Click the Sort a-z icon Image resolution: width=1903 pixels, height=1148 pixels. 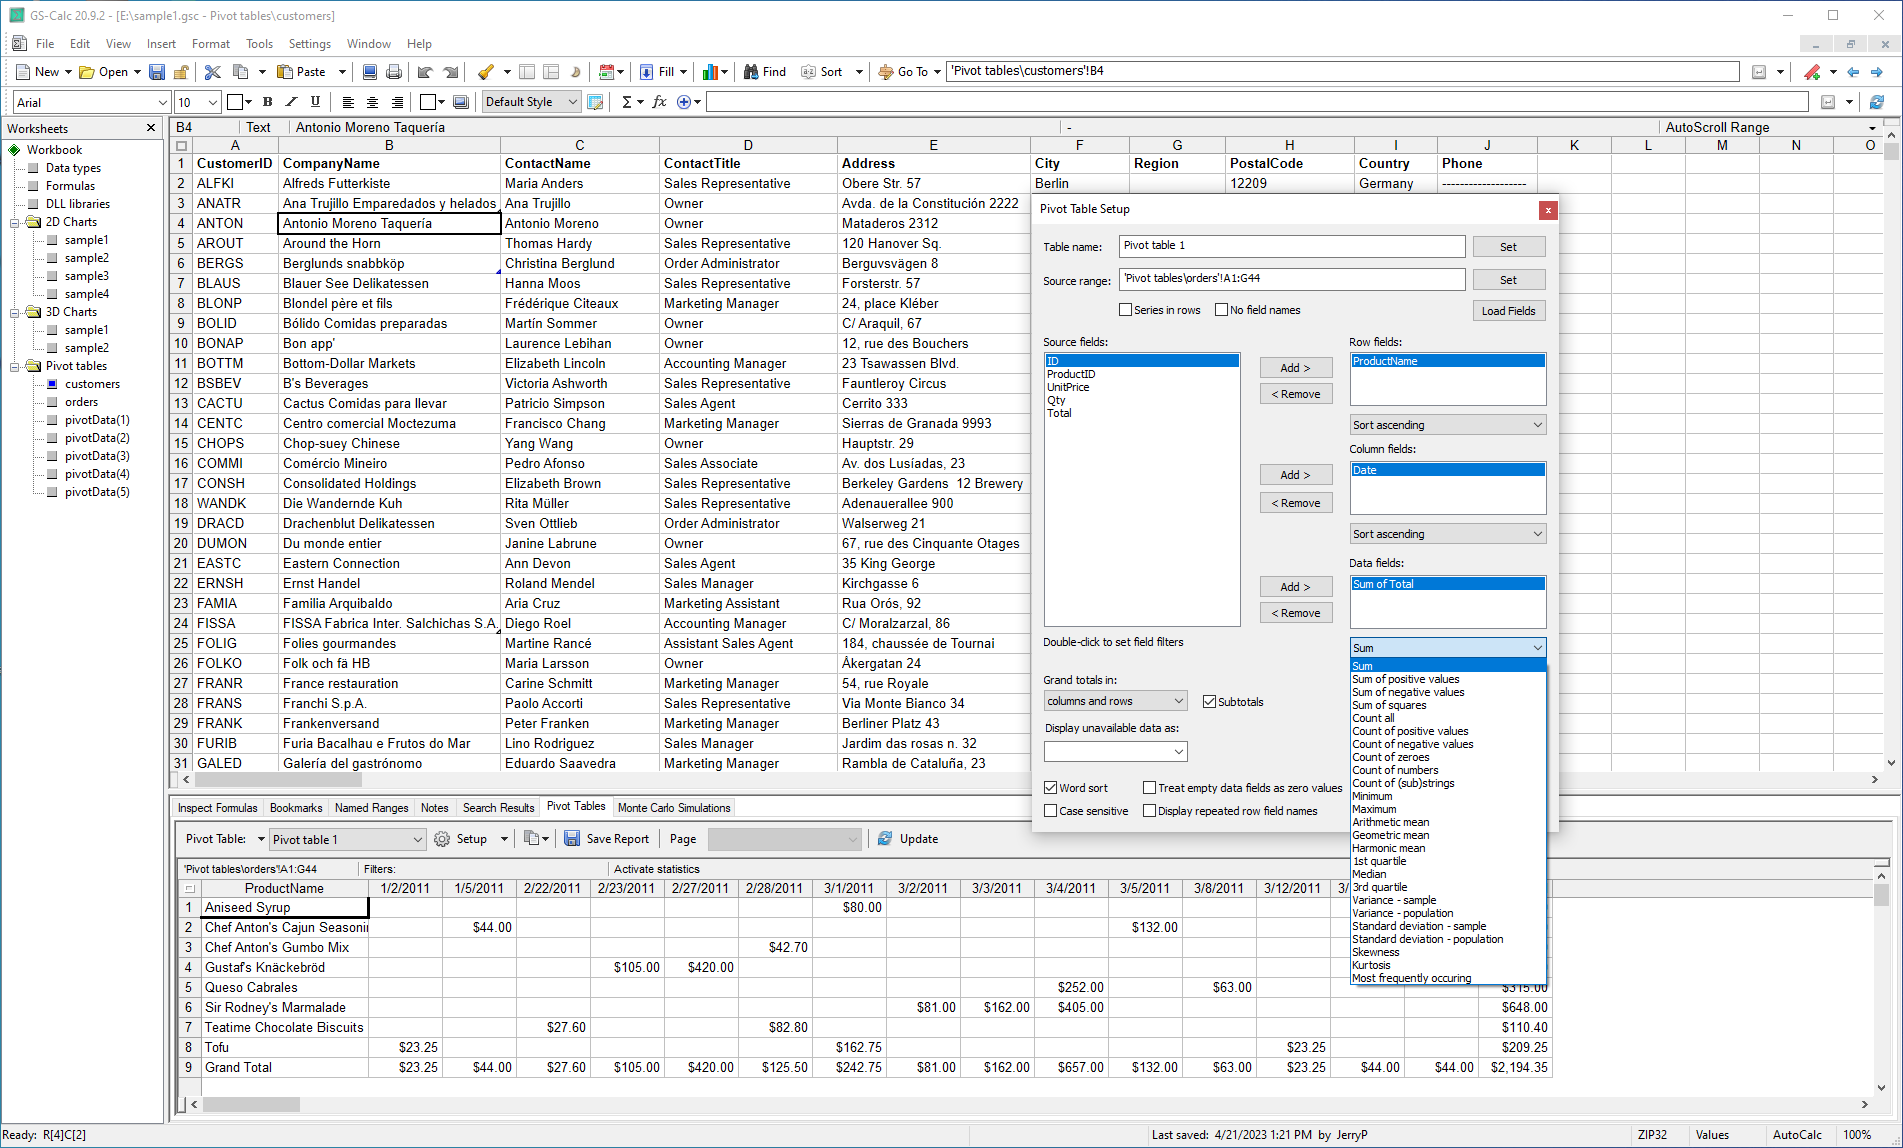click(x=808, y=72)
